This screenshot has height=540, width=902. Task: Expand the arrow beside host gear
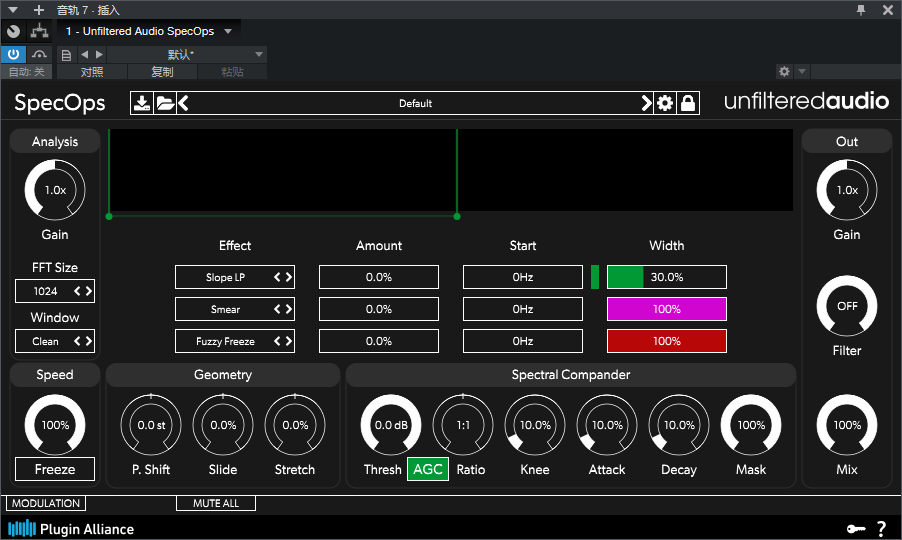click(802, 71)
